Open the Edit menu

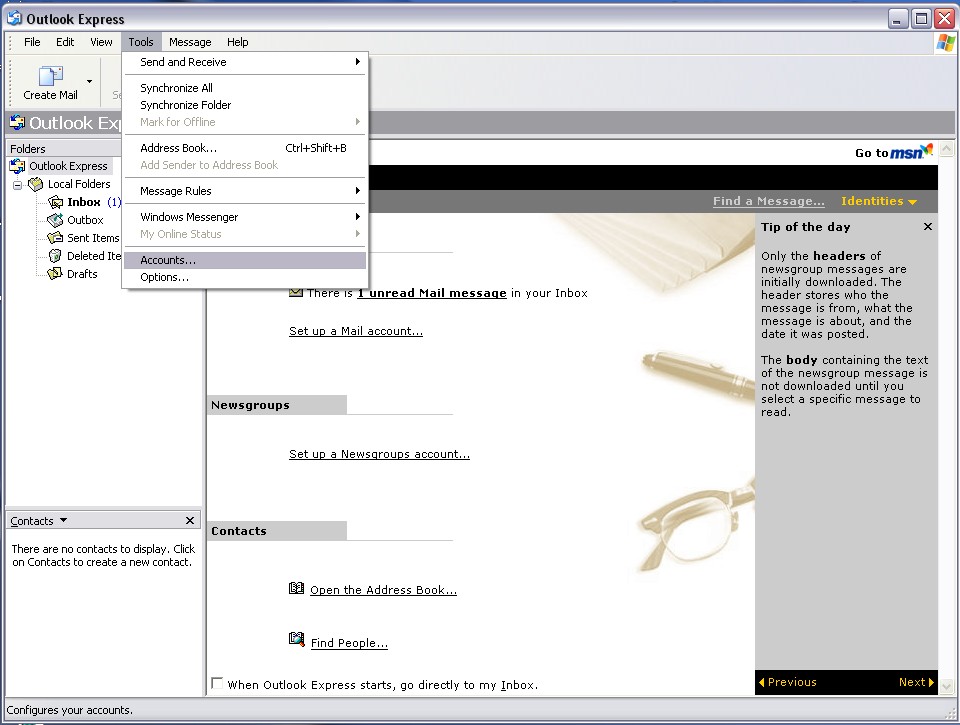65,42
